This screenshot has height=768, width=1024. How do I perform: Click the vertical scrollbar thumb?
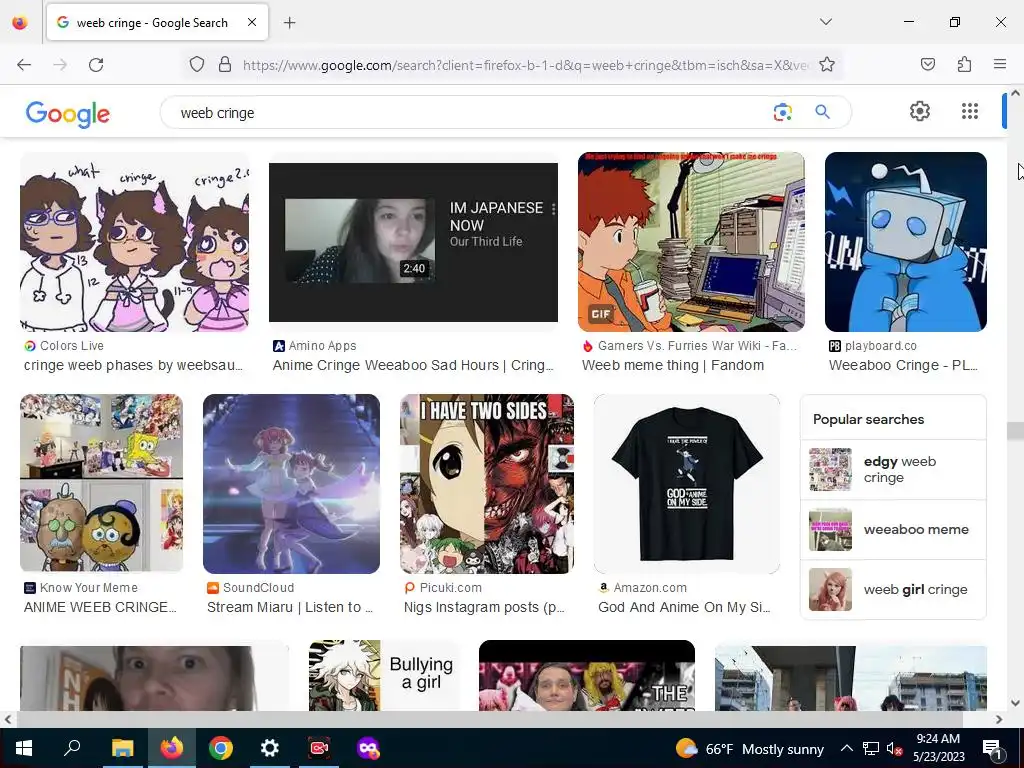(x=1015, y=430)
